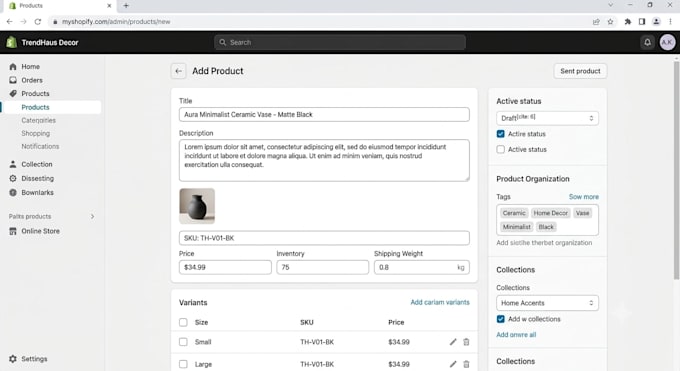Check the Large variant row checkbox

click(x=183, y=364)
